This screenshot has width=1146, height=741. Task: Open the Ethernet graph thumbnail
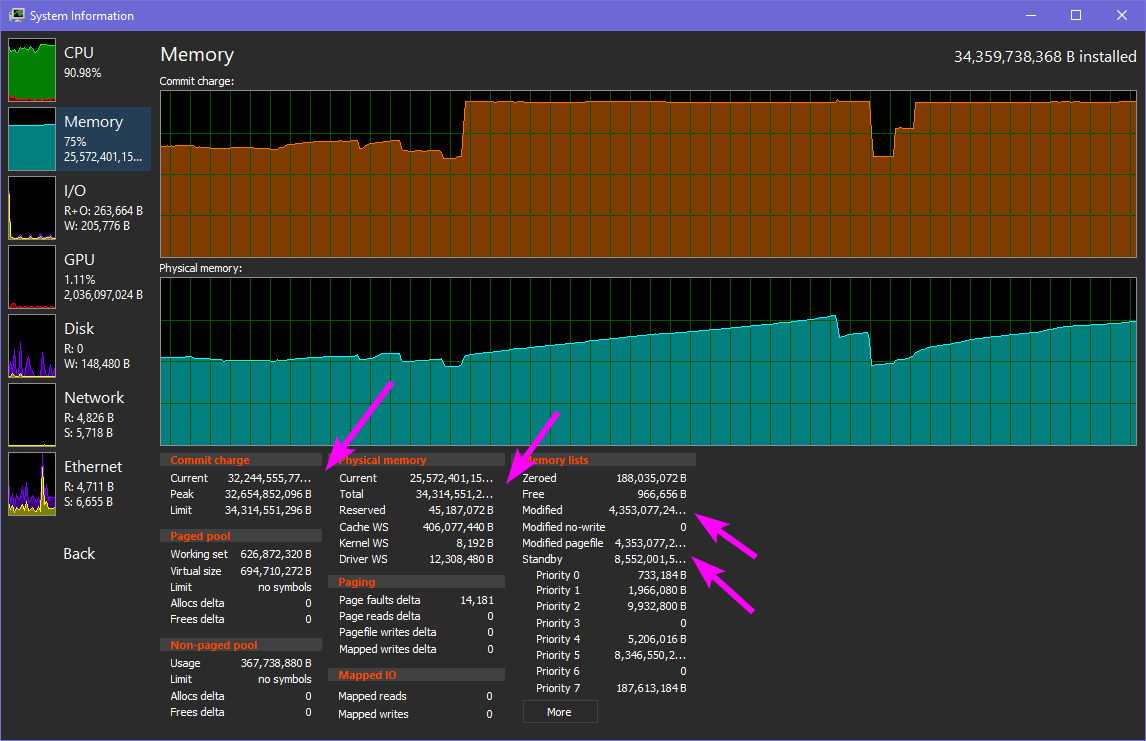[31, 484]
